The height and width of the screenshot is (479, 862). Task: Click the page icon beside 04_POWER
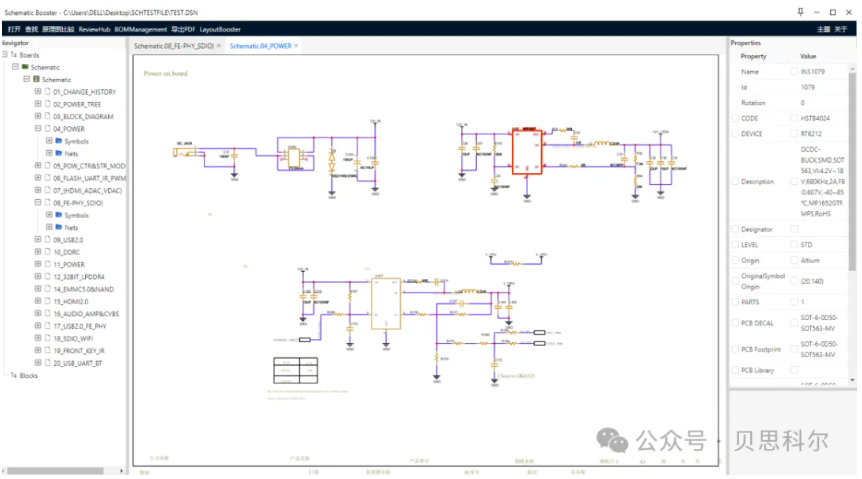tap(48, 128)
